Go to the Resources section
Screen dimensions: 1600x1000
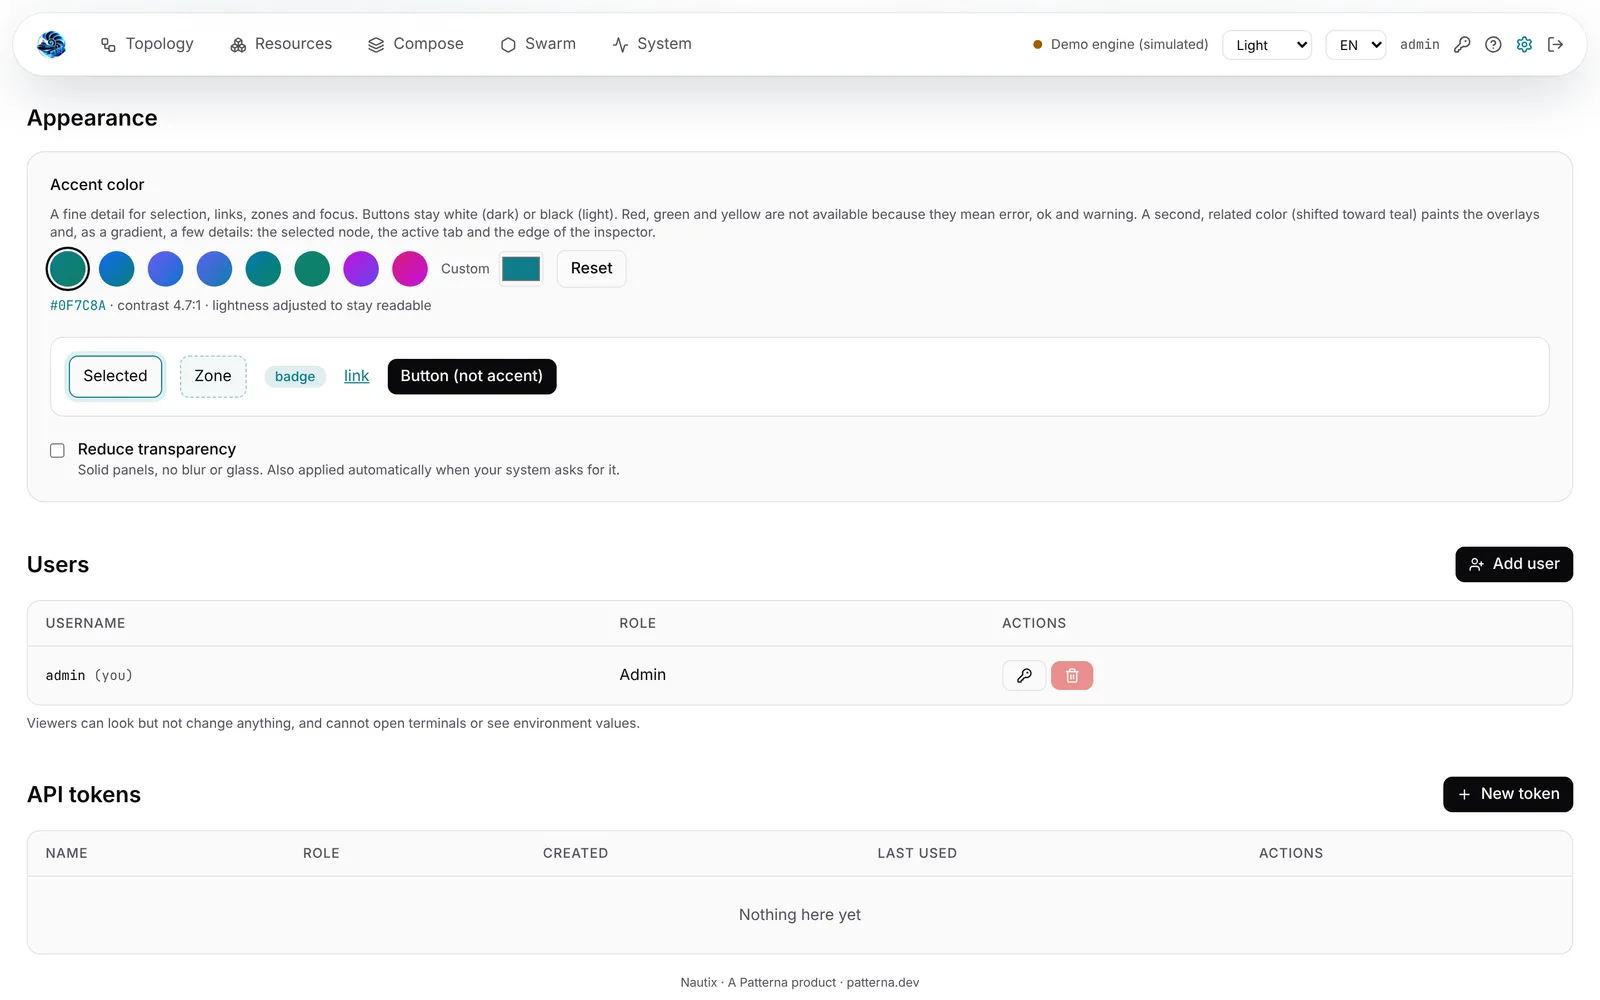[x=281, y=44]
